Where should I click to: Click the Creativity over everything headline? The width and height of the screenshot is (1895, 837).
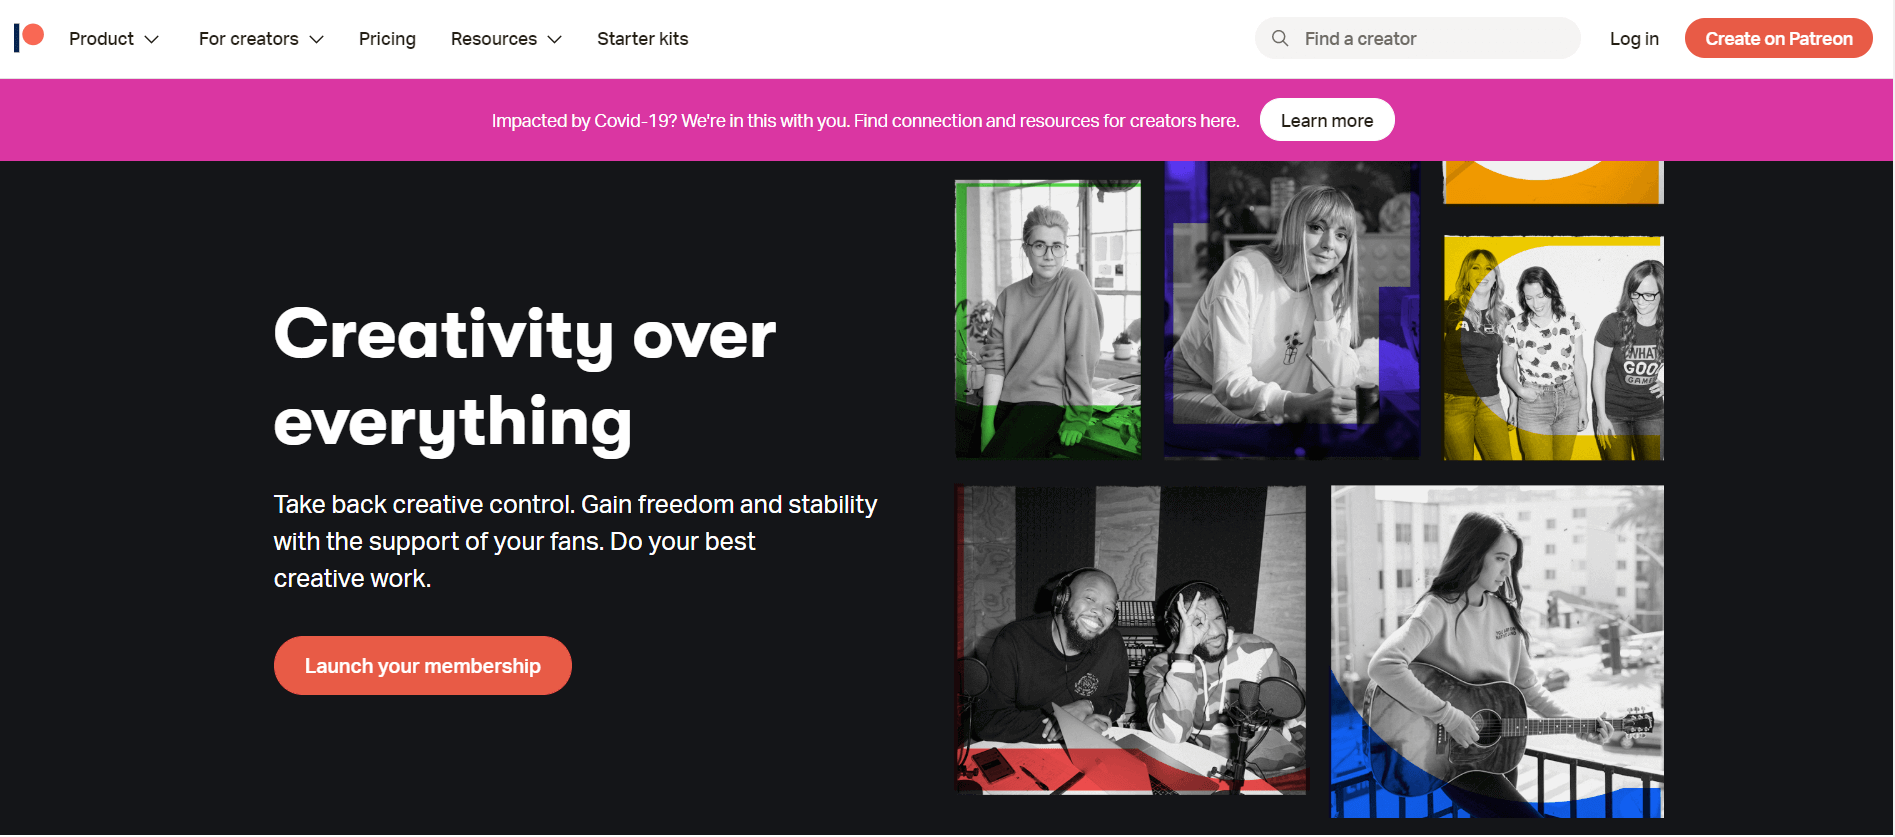525,378
